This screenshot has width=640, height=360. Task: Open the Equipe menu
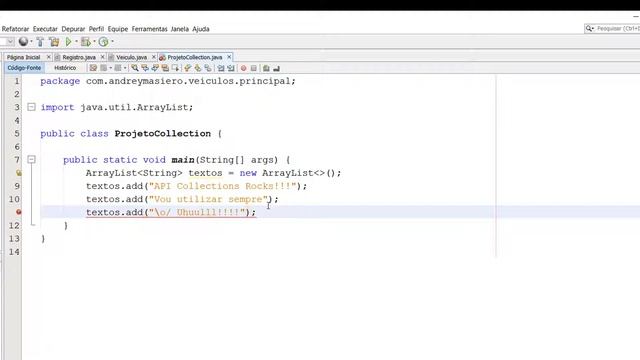pyautogui.click(x=118, y=29)
